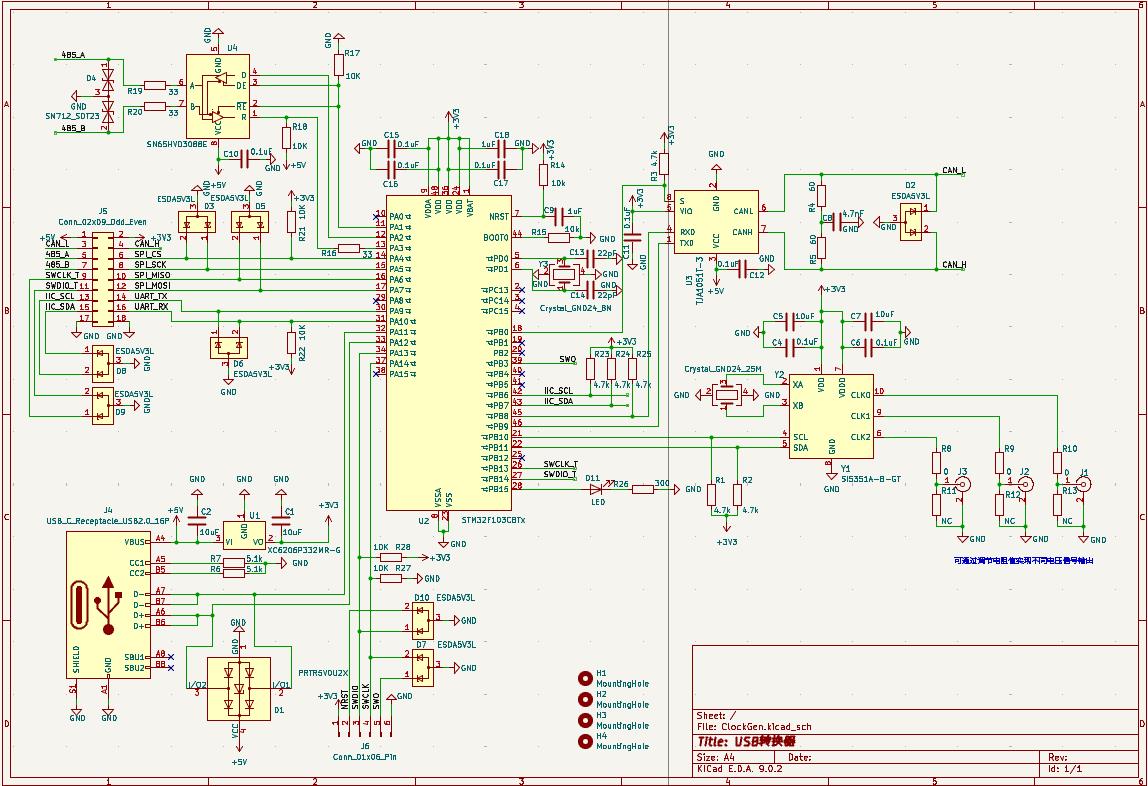Select the CAN_L net label near D2

pos(953,171)
